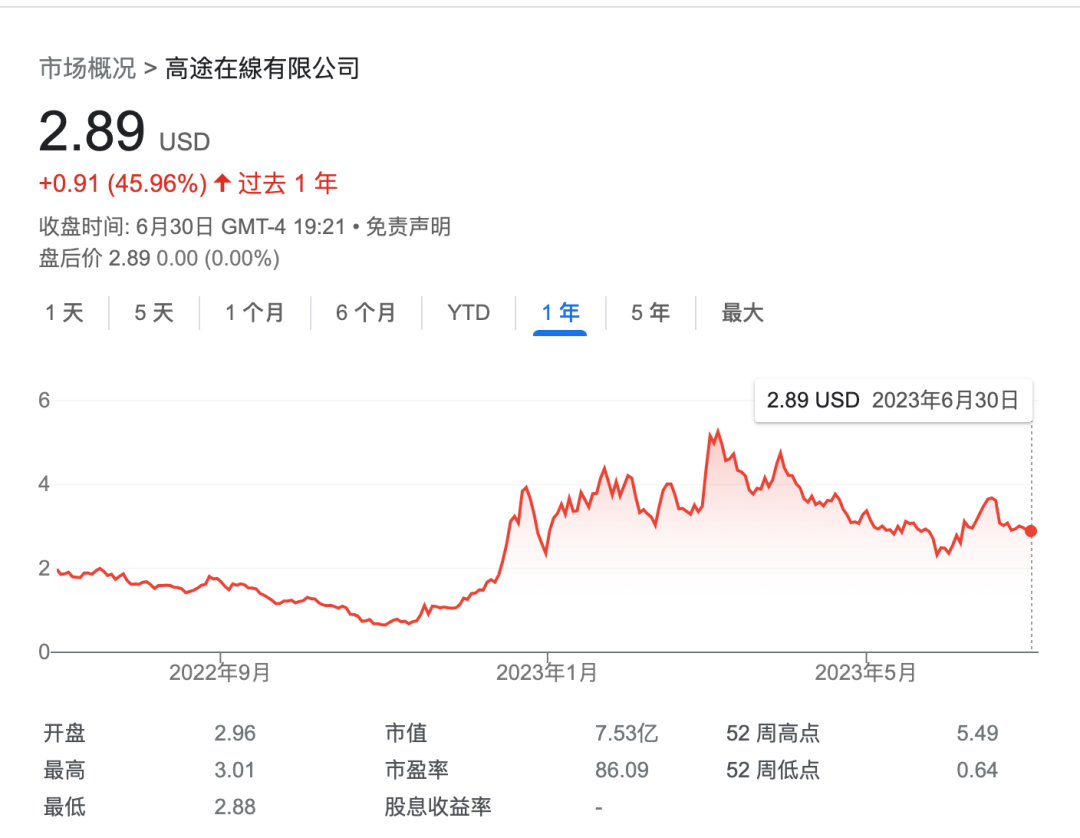Click the high value 3.01
This screenshot has width=1080, height=838.
click(235, 770)
